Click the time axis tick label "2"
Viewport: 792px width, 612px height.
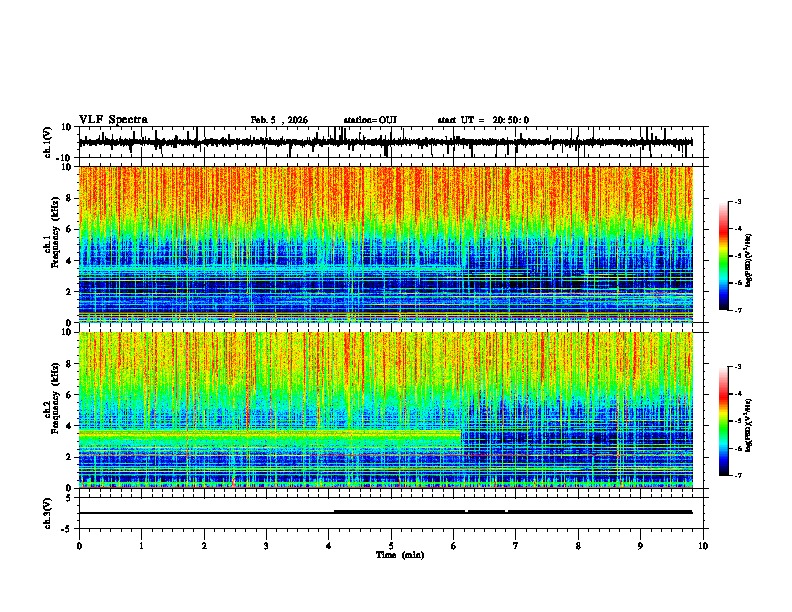pyautogui.click(x=204, y=546)
